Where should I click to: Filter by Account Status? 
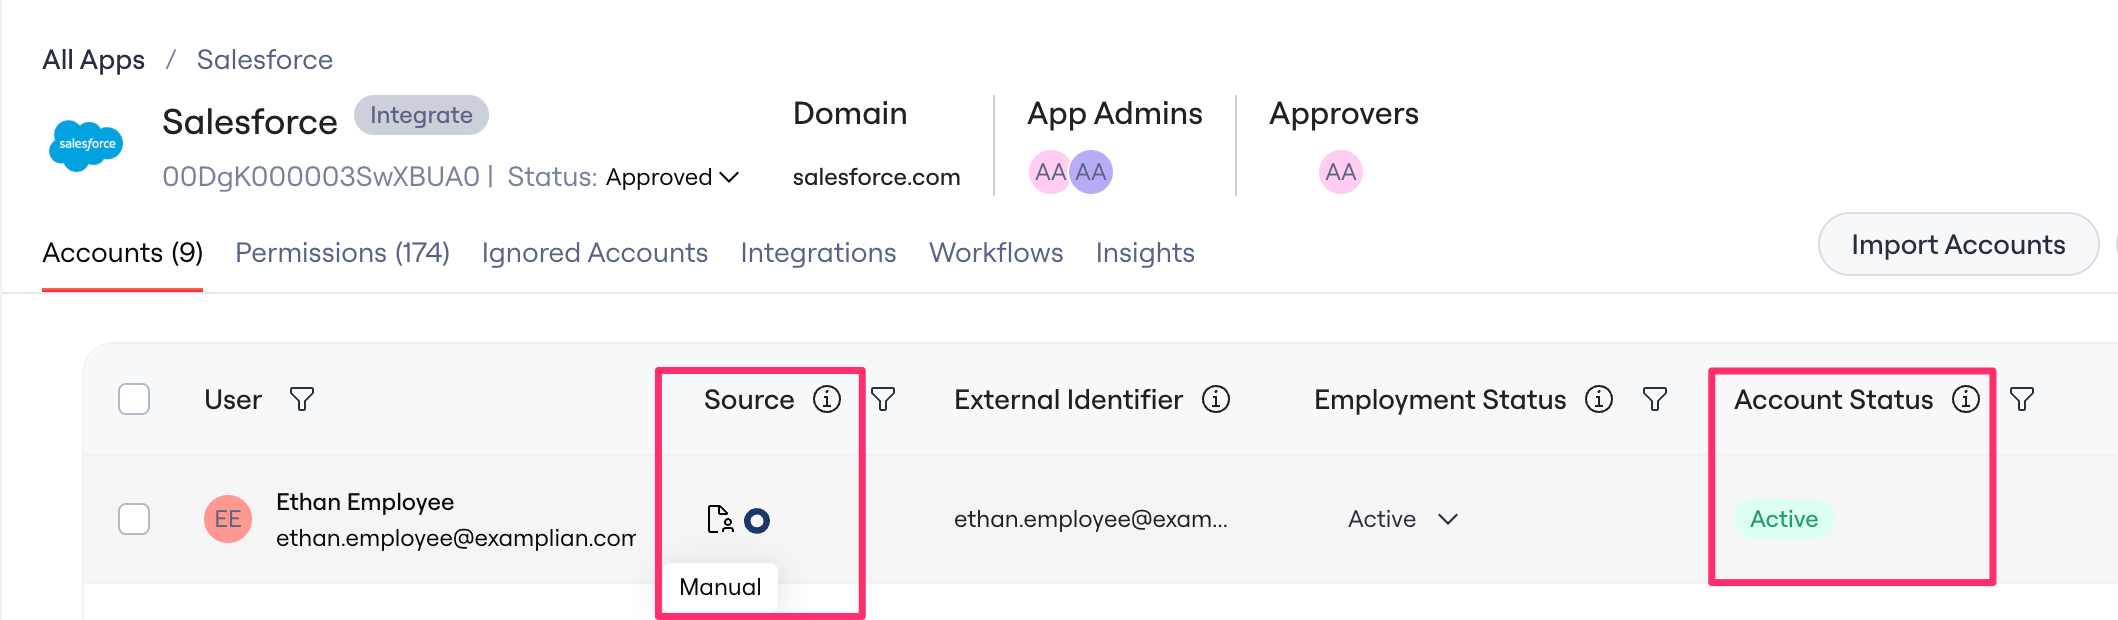click(2022, 399)
